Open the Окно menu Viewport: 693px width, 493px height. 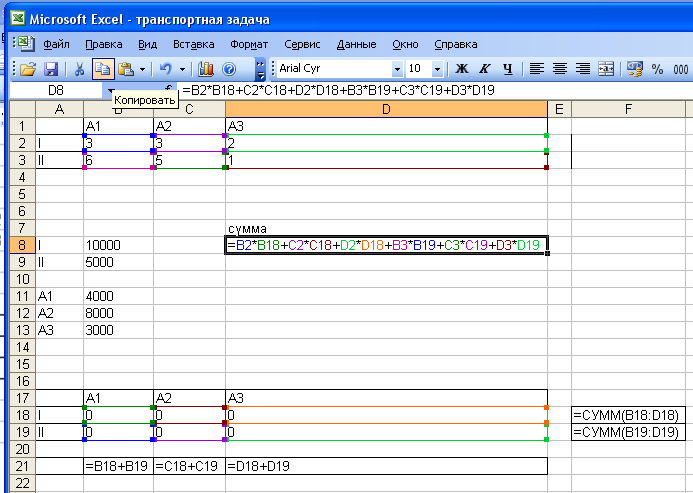405,44
